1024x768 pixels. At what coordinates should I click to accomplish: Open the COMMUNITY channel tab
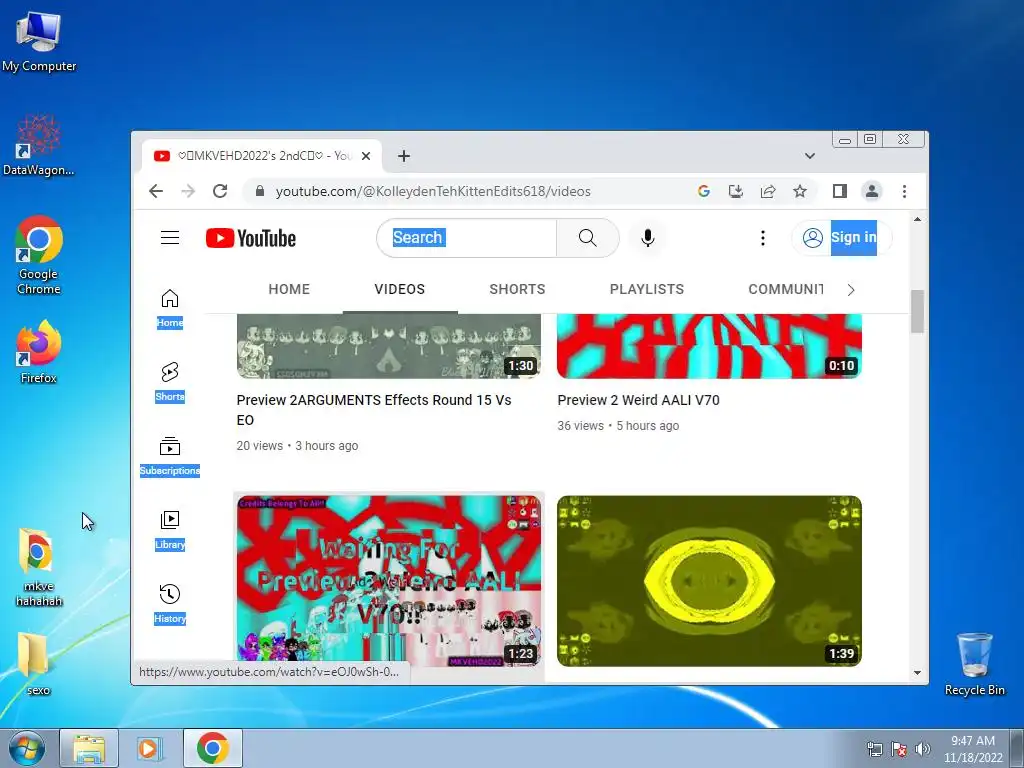pos(786,289)
